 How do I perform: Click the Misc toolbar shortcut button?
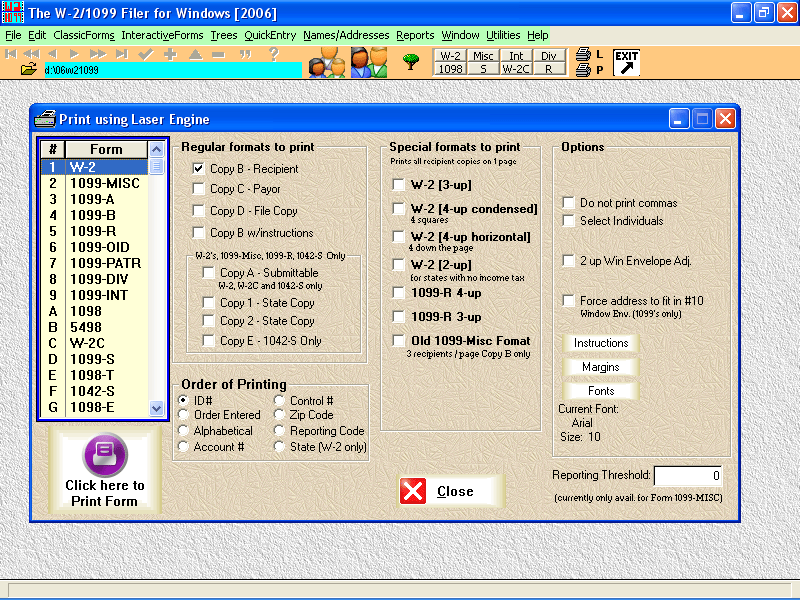point(483,56)
